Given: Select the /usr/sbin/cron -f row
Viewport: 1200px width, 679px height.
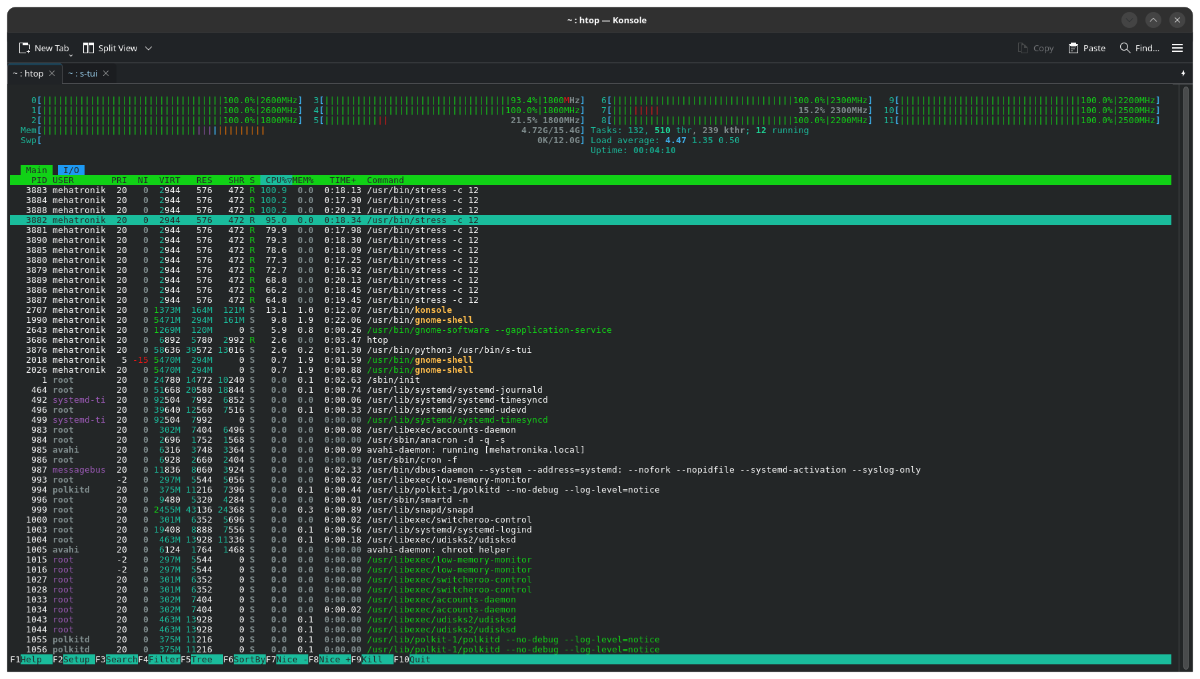Looking at the screenshot, I should [x=590, y=460].
